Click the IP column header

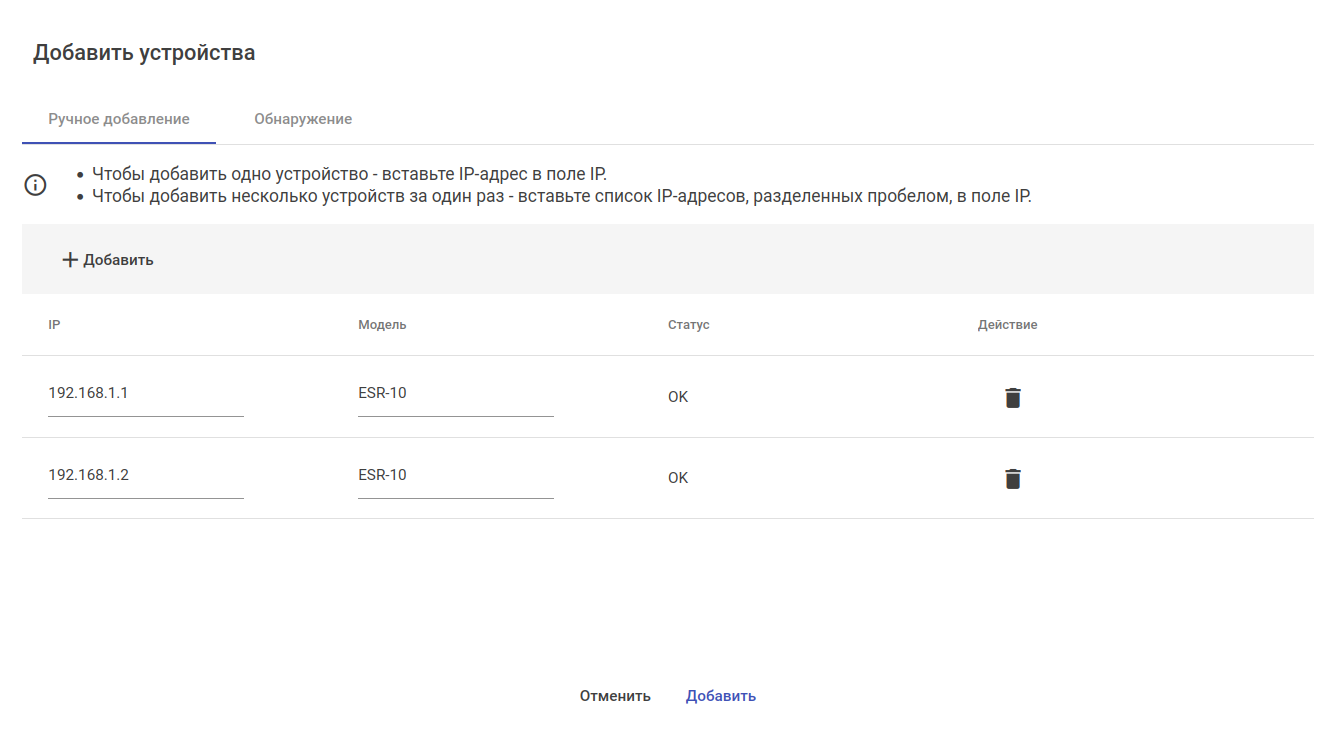tap(54, 325)
